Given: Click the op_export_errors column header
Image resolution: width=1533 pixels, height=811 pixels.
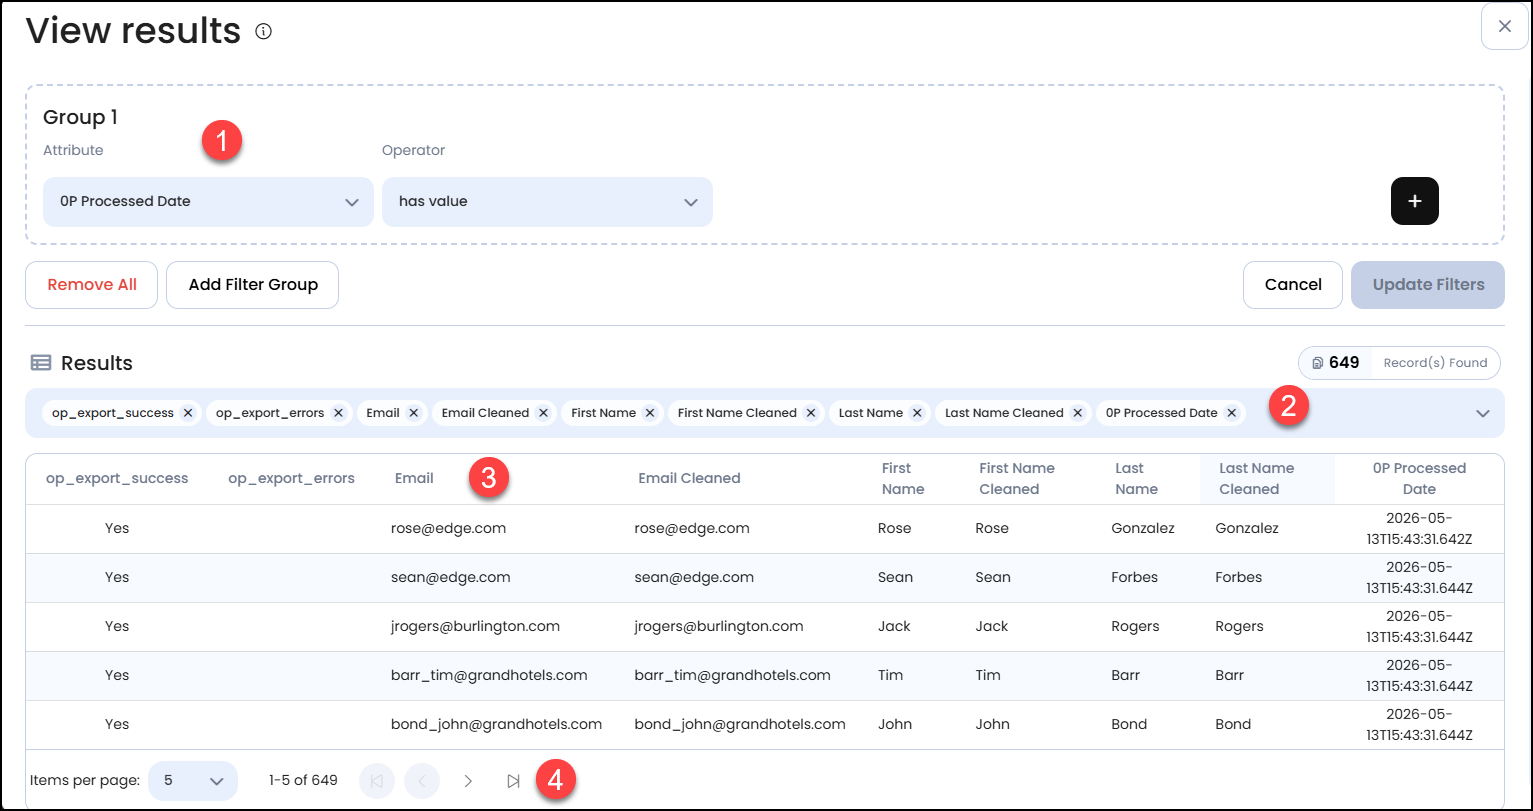Looking at the screenshot, I should pyautogui.click(x=291, y=479).
